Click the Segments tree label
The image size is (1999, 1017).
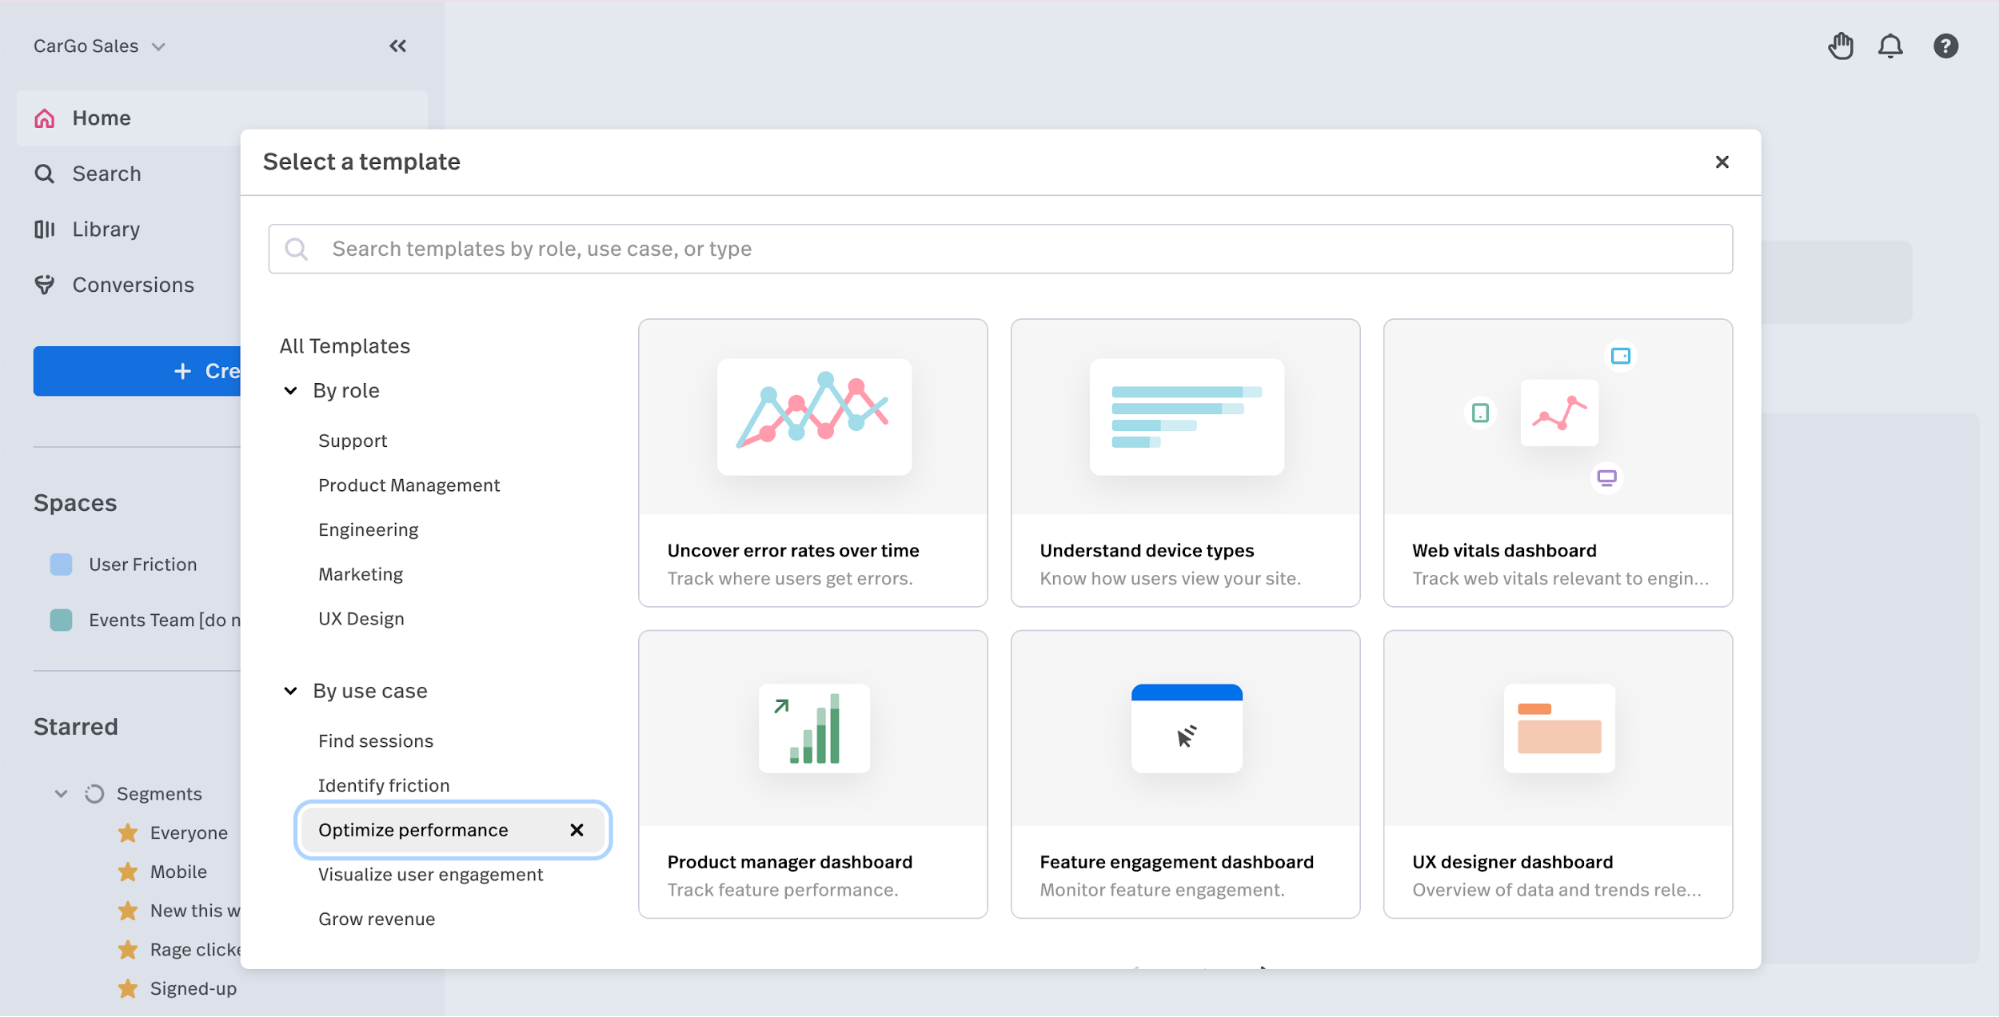pyautogui.click(x=159, y=794)
